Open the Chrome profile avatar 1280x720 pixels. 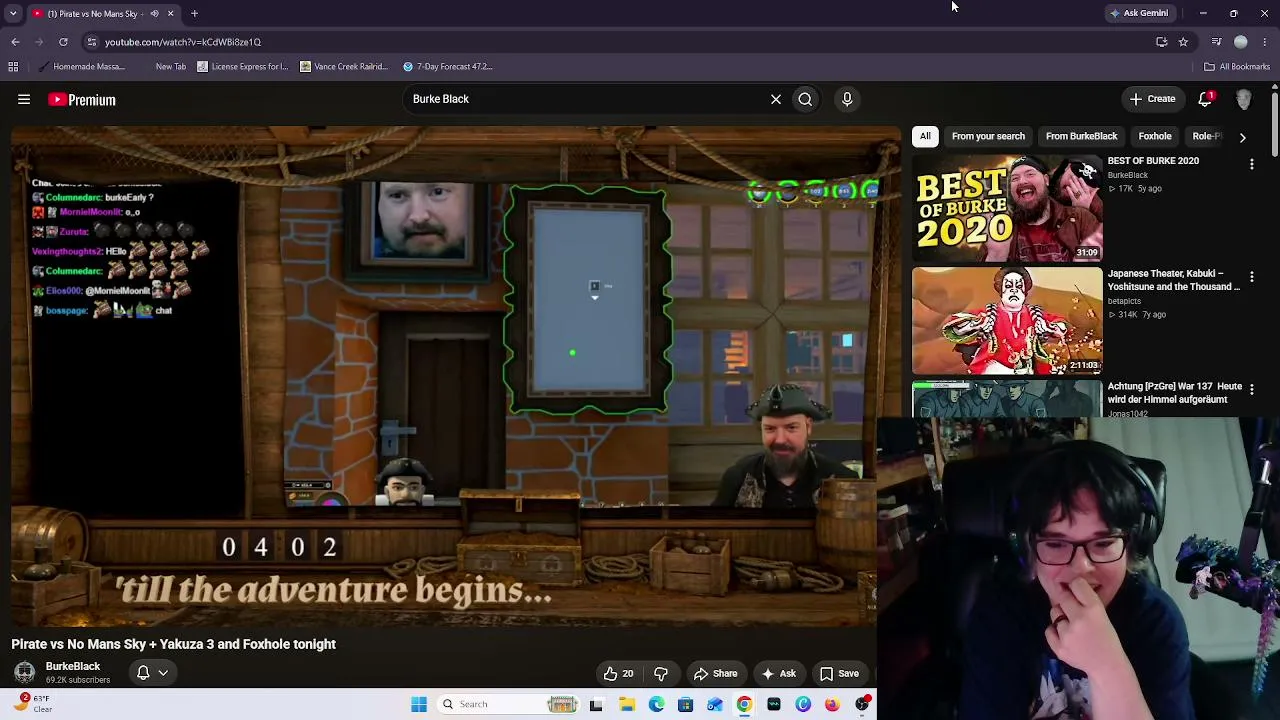coord(1241,42)
